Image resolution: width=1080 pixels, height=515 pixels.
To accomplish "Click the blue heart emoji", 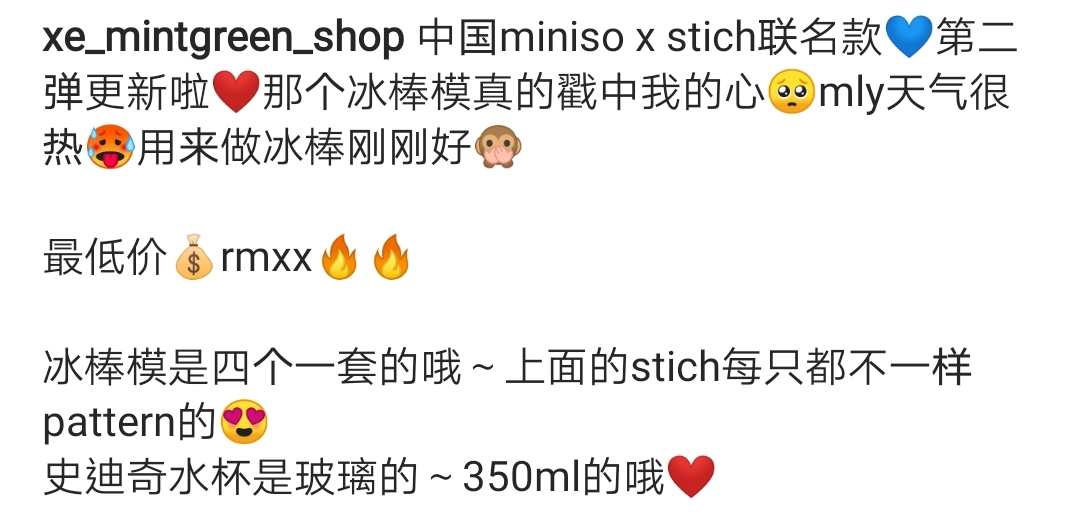I will click(x=908, y=36).
